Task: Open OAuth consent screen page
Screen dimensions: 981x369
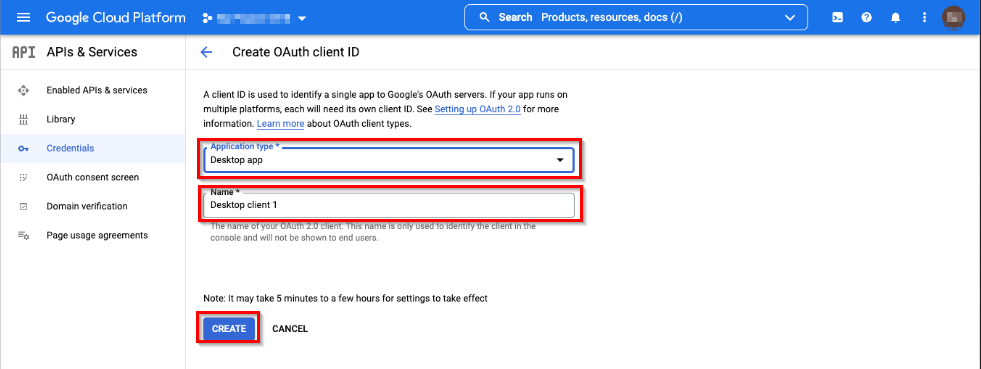Action: (x=93, y=177)
